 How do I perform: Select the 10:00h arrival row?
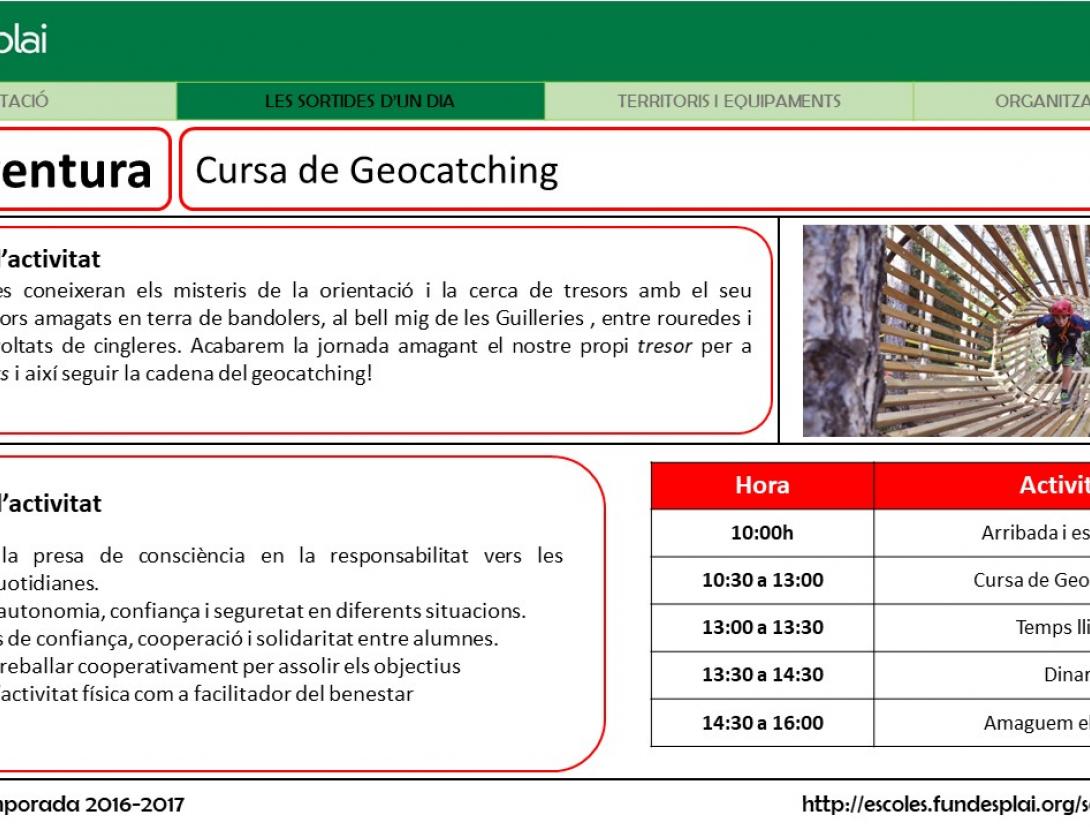coord(763,533)
